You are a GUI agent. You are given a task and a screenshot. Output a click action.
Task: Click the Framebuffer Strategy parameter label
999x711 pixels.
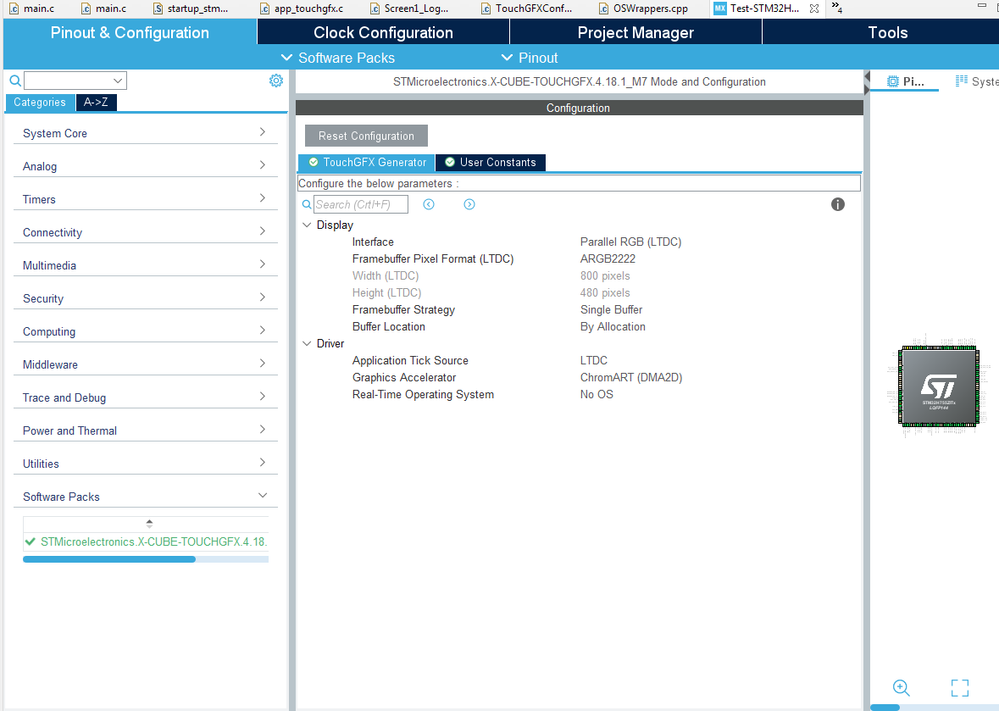[x=404, y=310]
